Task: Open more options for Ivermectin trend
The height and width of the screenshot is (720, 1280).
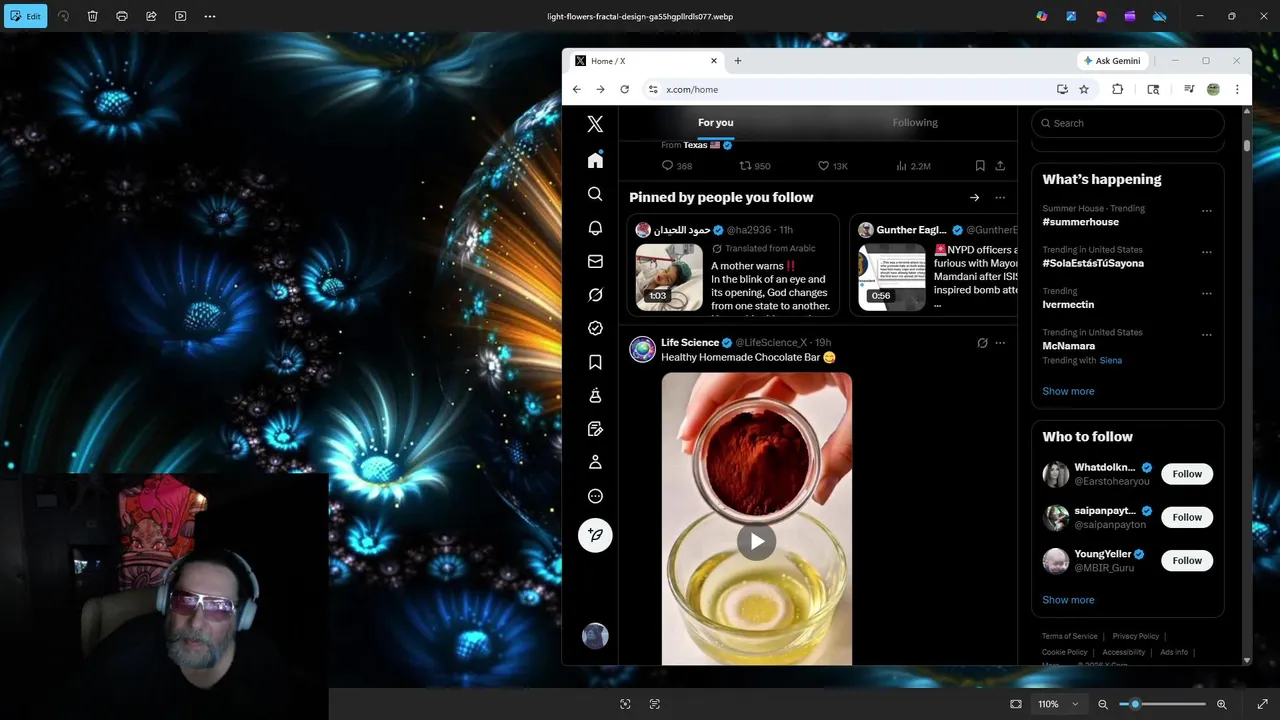Action: pos(1207,293)
